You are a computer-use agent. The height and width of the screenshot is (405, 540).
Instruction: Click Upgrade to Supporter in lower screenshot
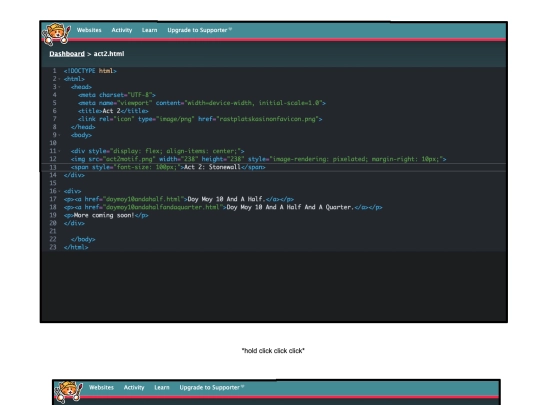(x=212, y=387)
